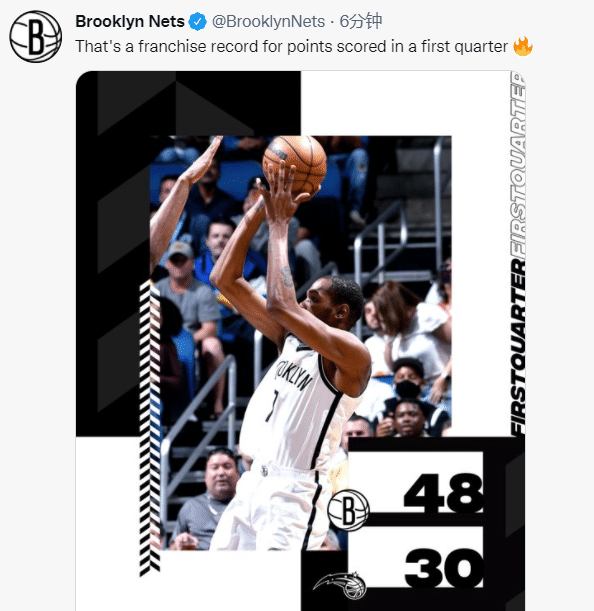594x611 pixels.
Task: Click the defender's raised hand in photo
Action: tap(204, 160)
